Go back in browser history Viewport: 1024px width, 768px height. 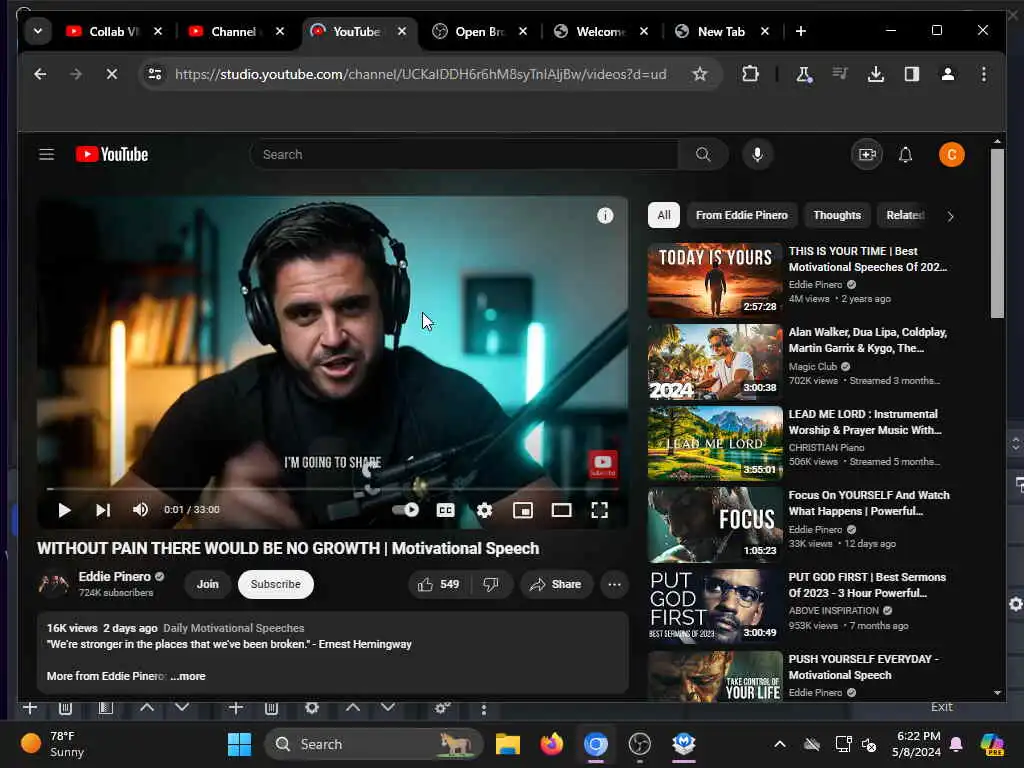tap(40, 74)
